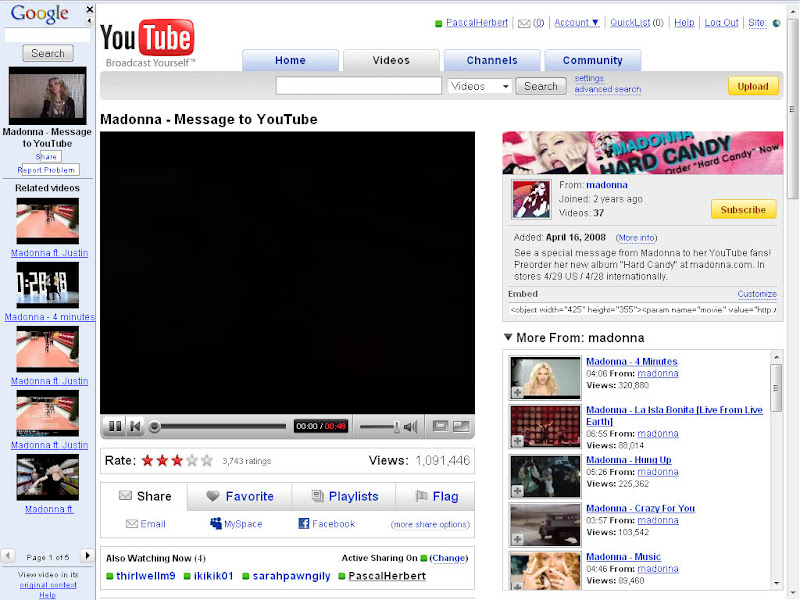The image size is (800, 600).
Task: Switch player to full-screen view icon
Action: pos(461,426)
